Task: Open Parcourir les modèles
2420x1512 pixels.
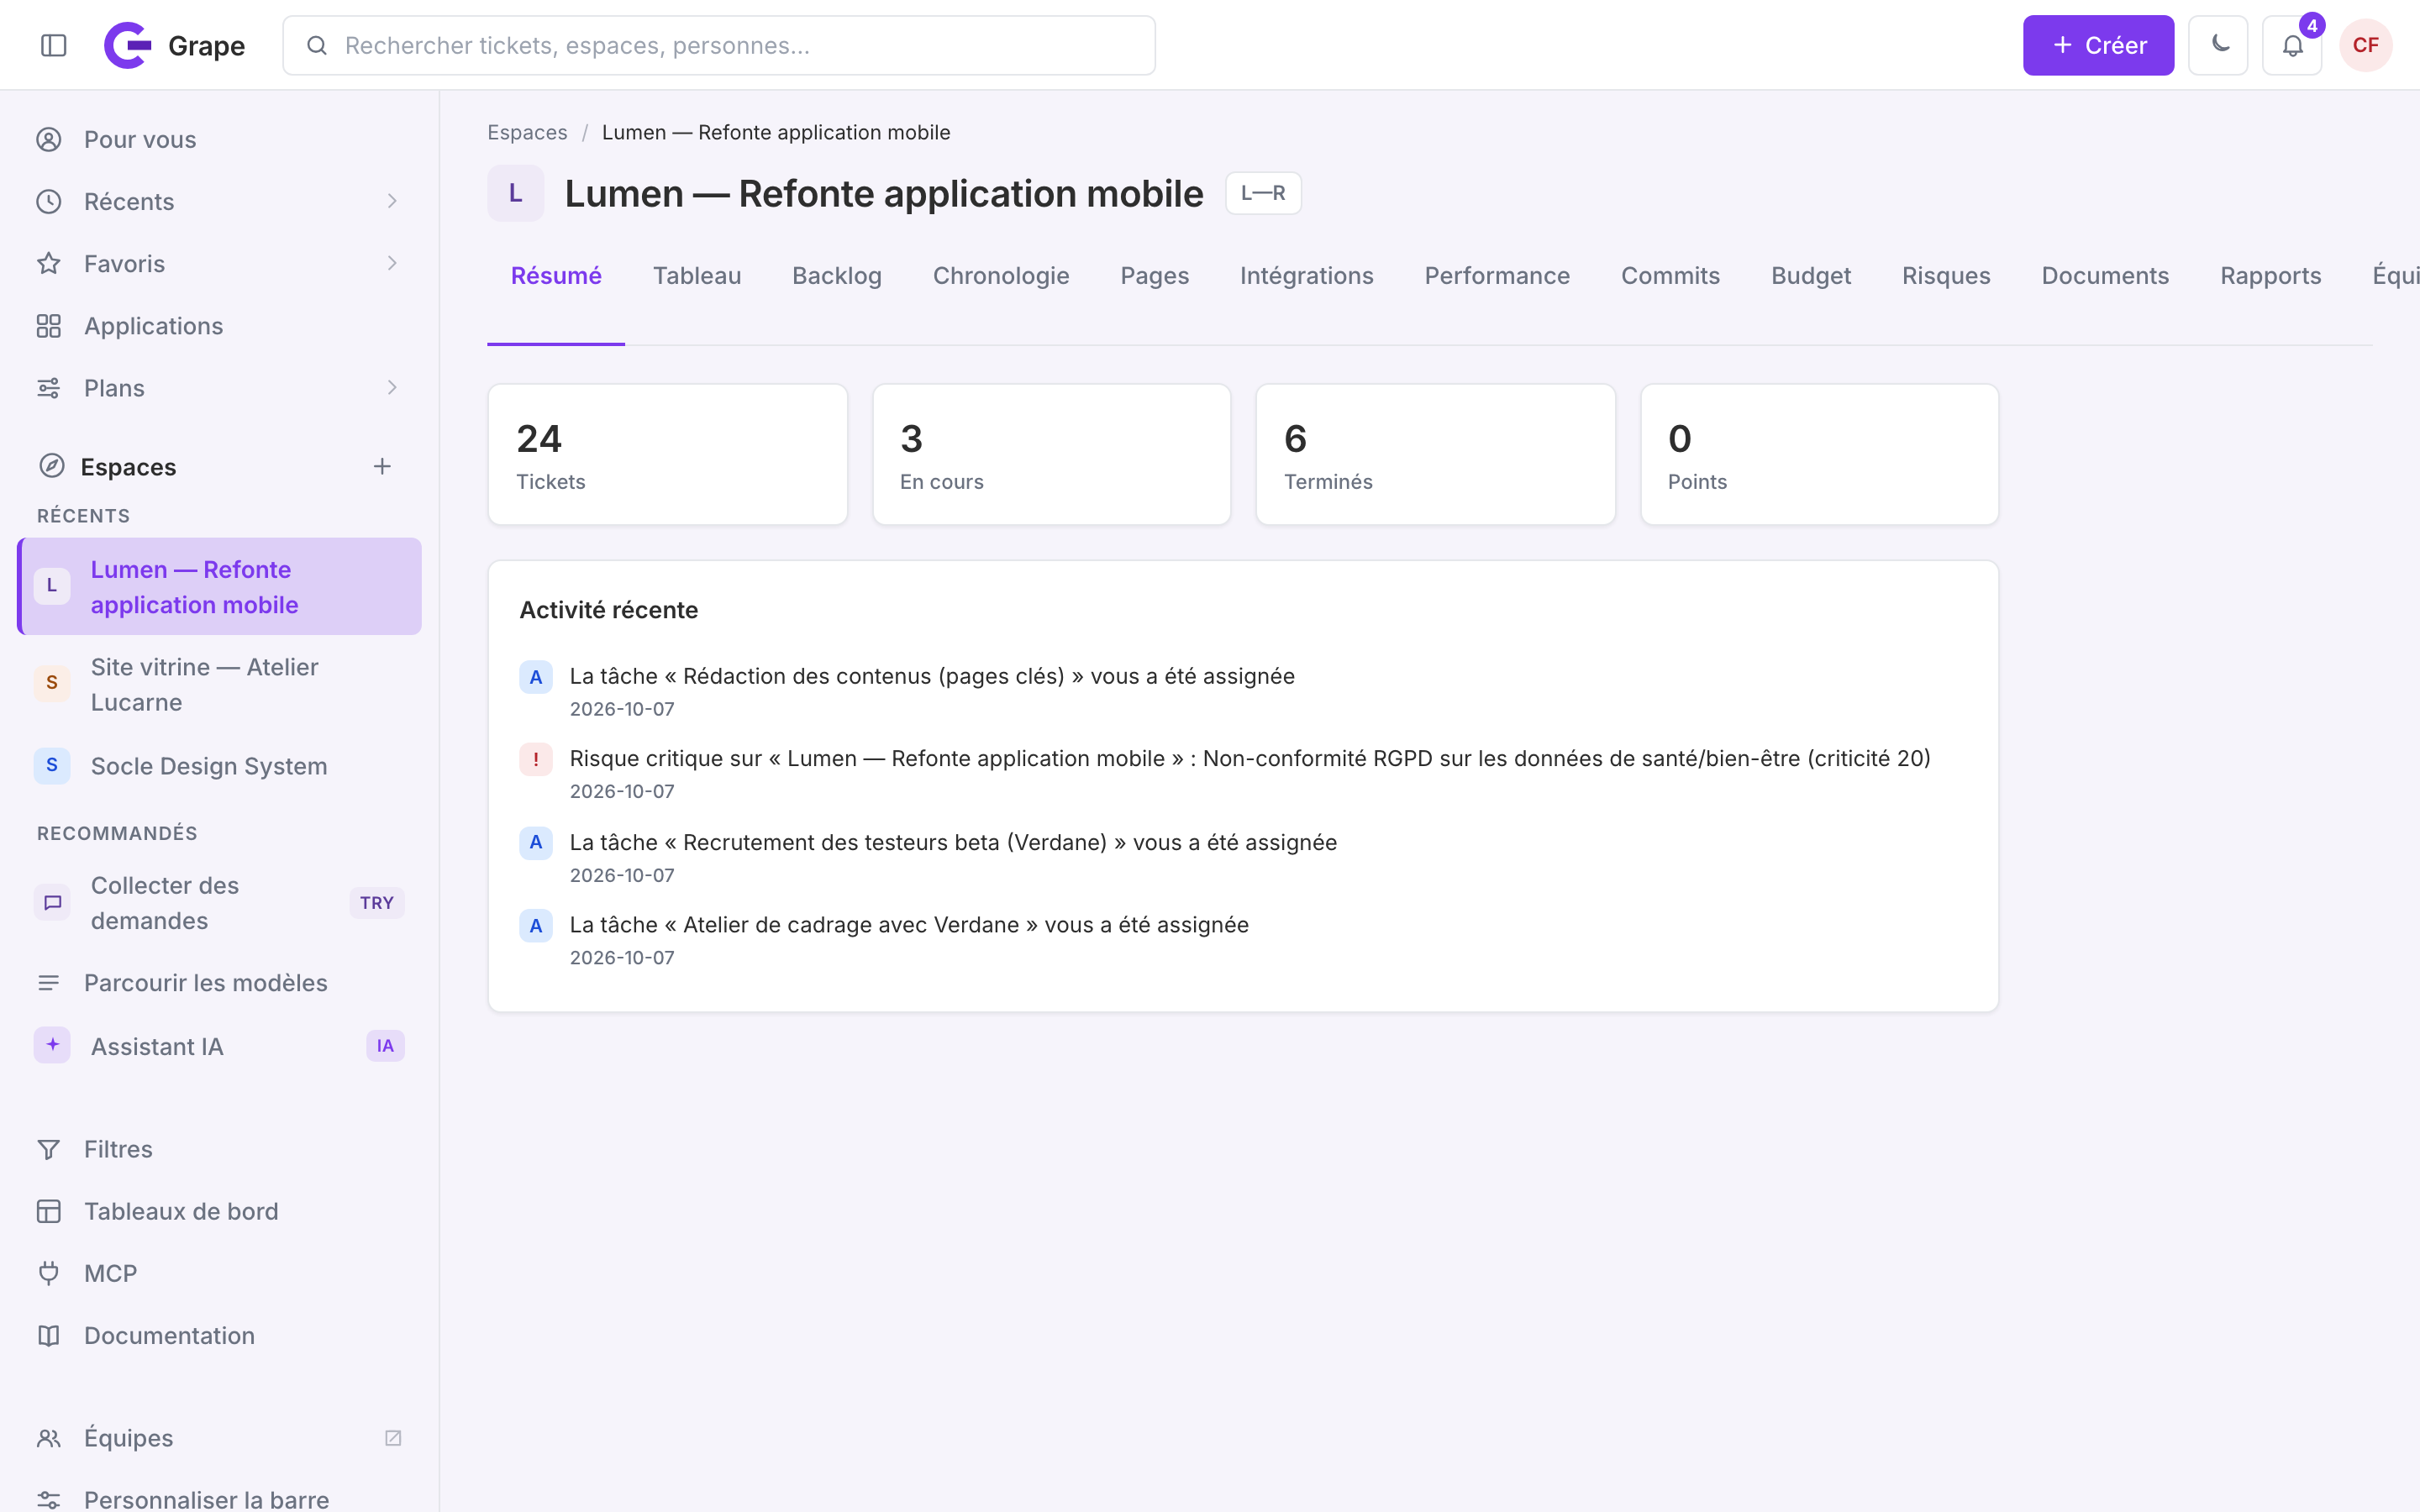Action: pos(219,983)
